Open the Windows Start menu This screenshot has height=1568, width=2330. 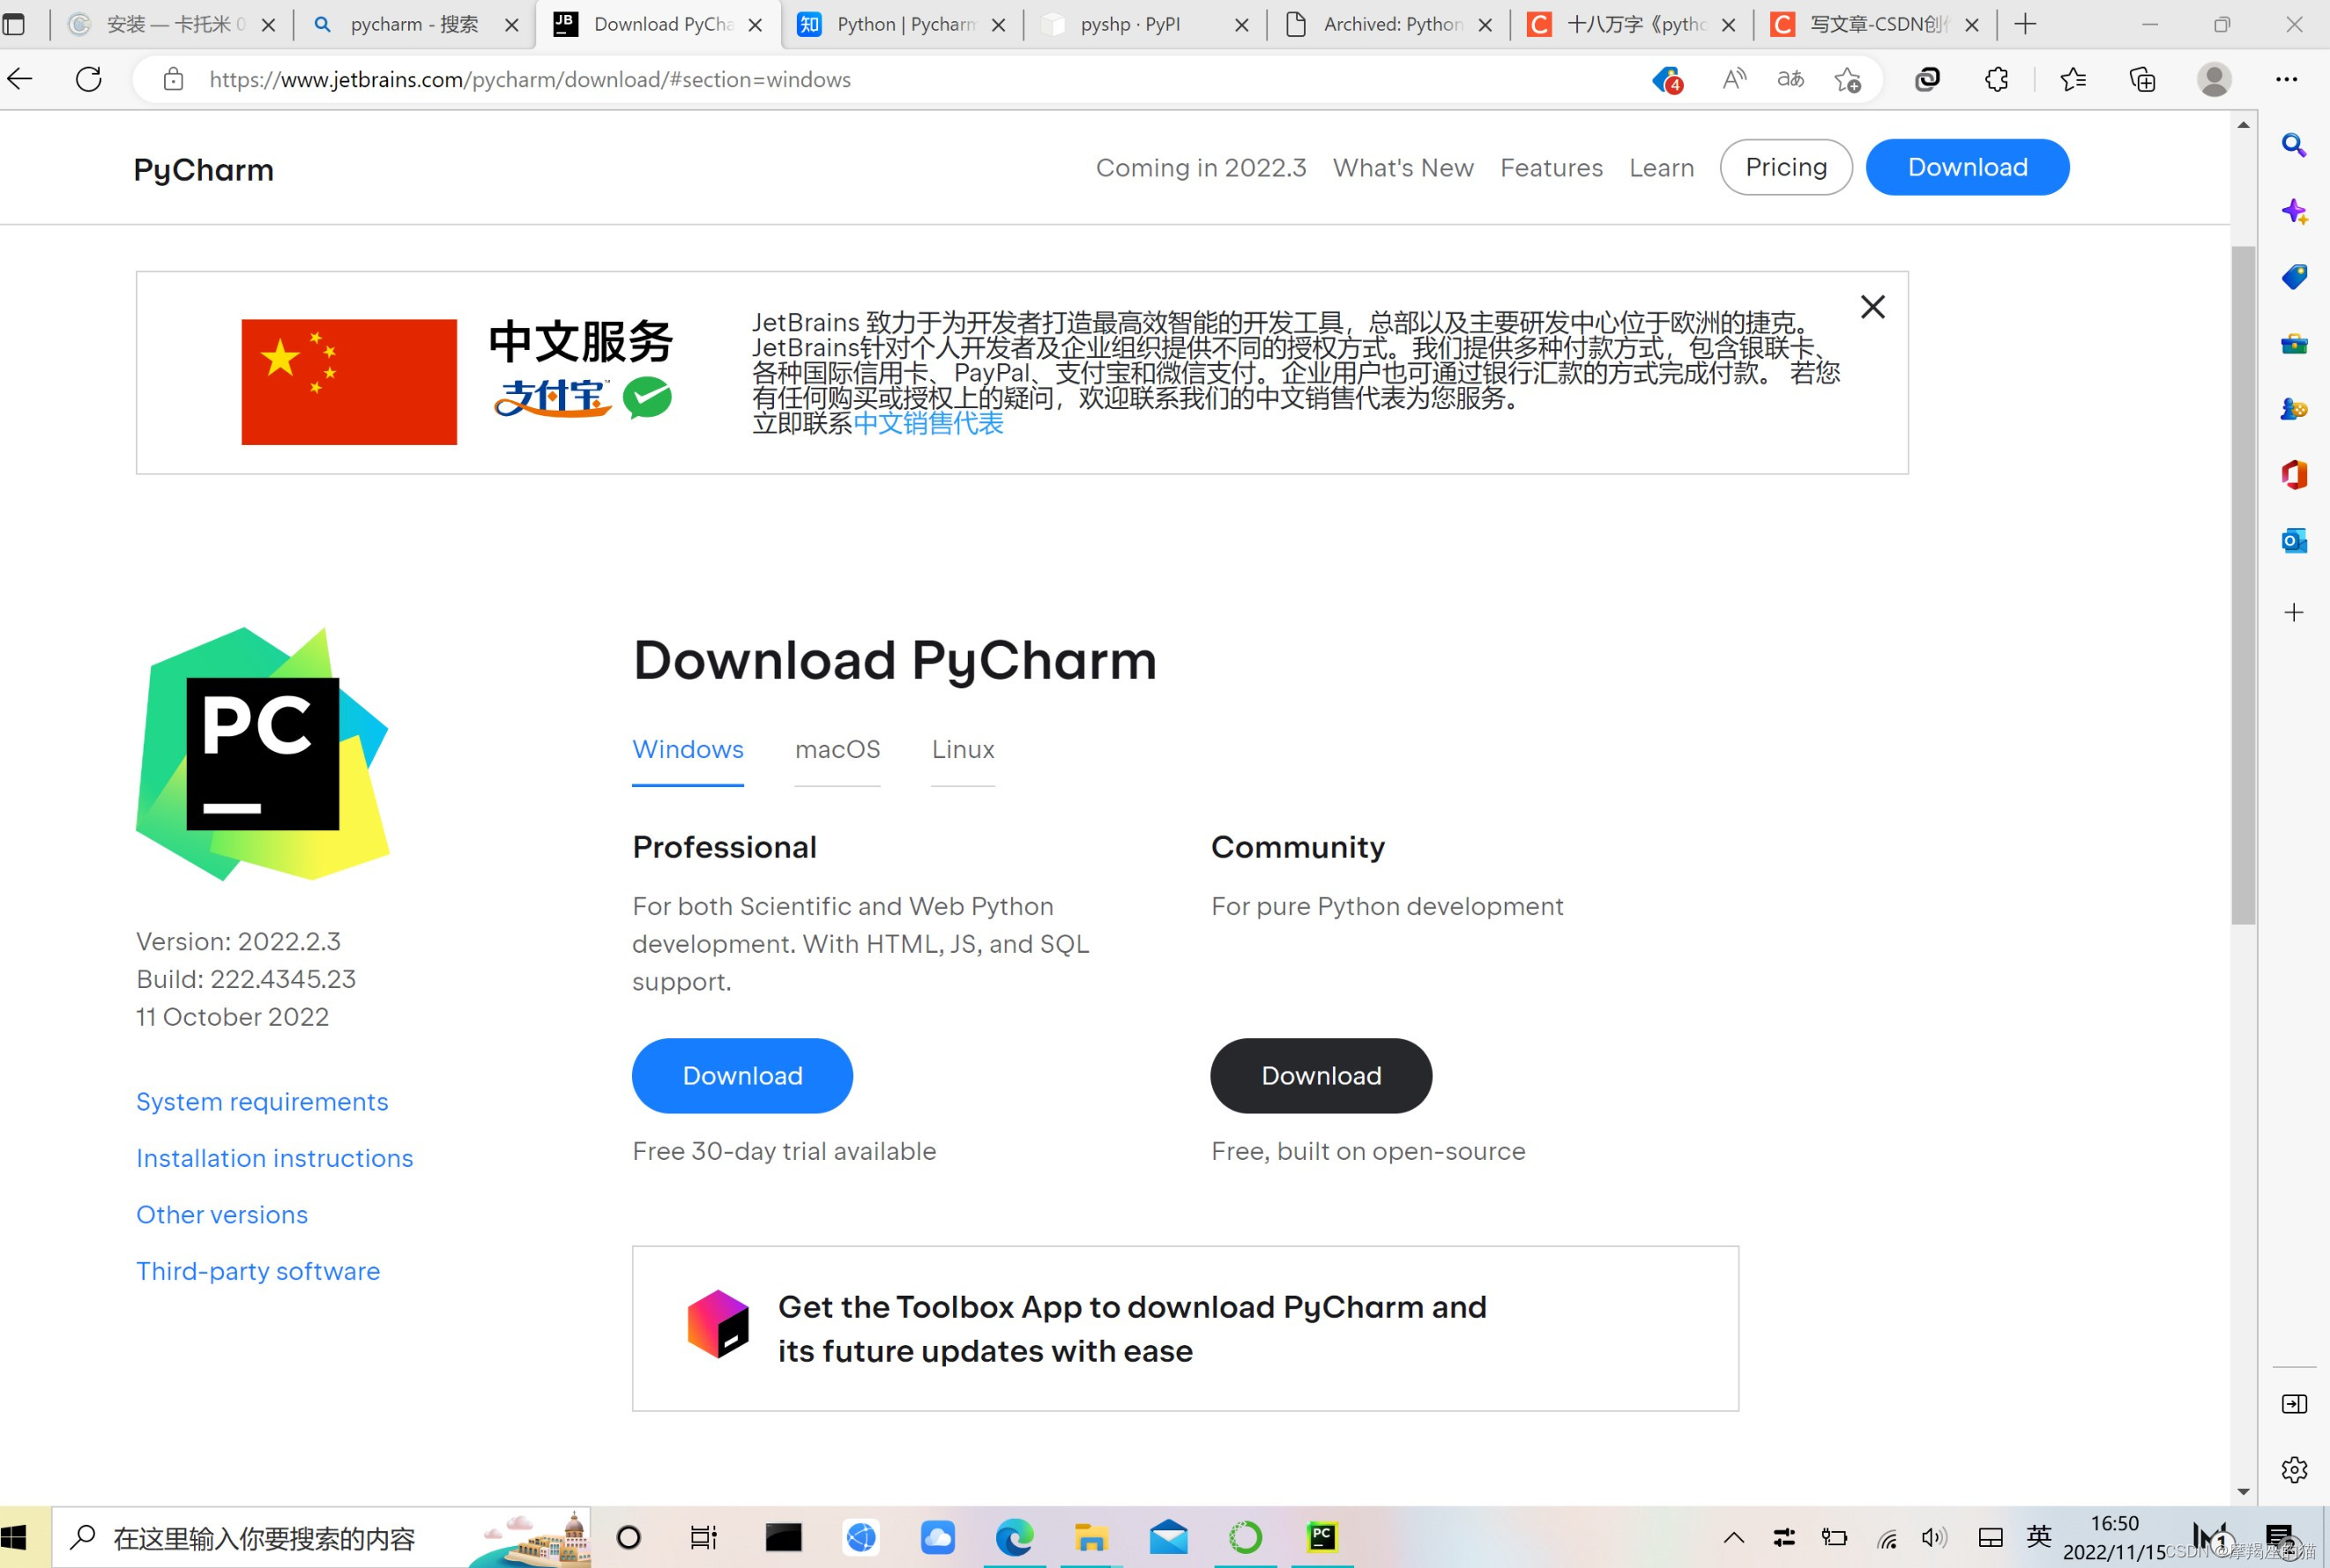[15, 1537]
